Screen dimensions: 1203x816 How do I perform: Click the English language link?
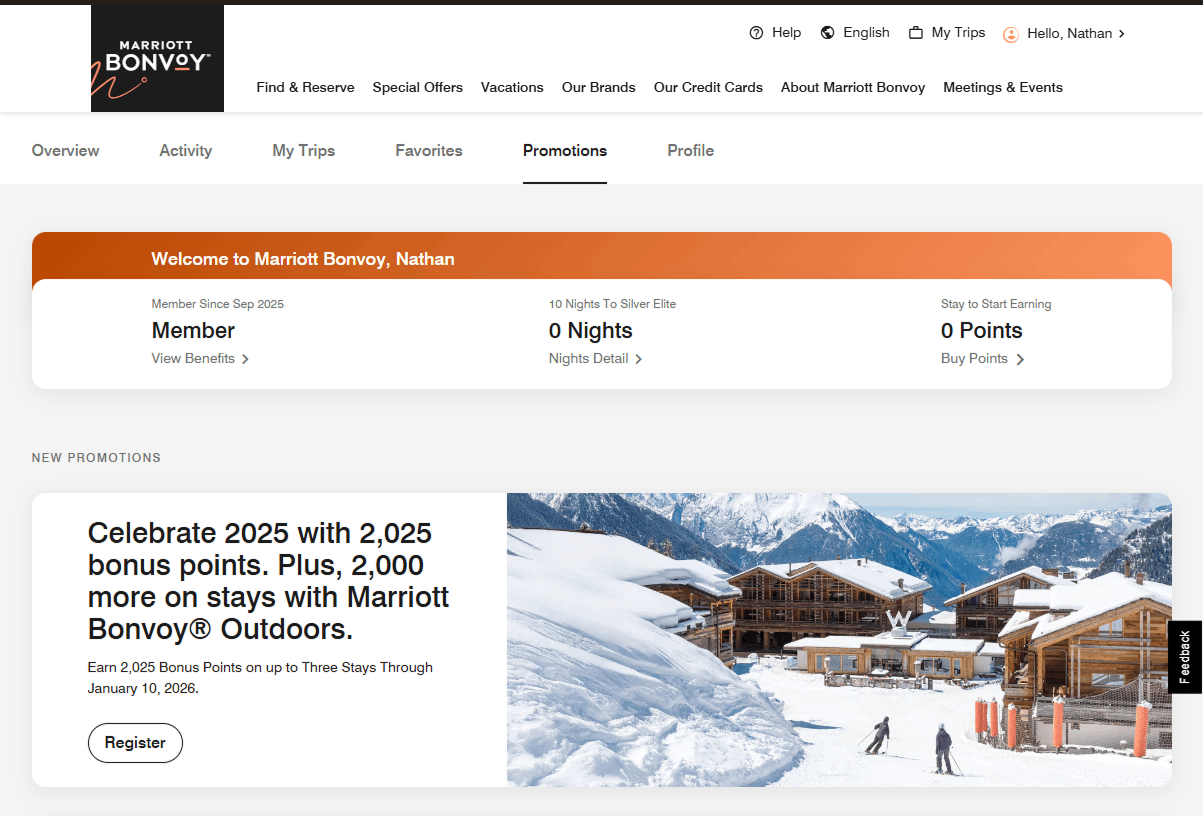tap(866, 33)
